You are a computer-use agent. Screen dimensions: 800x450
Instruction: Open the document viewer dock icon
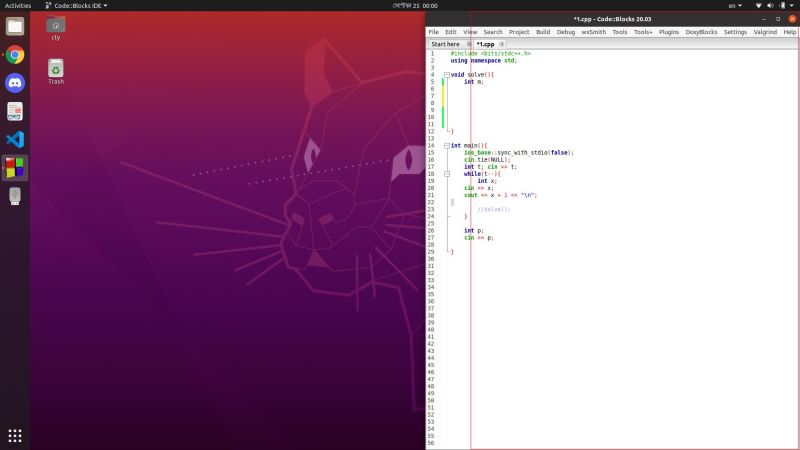coord(15,111)
